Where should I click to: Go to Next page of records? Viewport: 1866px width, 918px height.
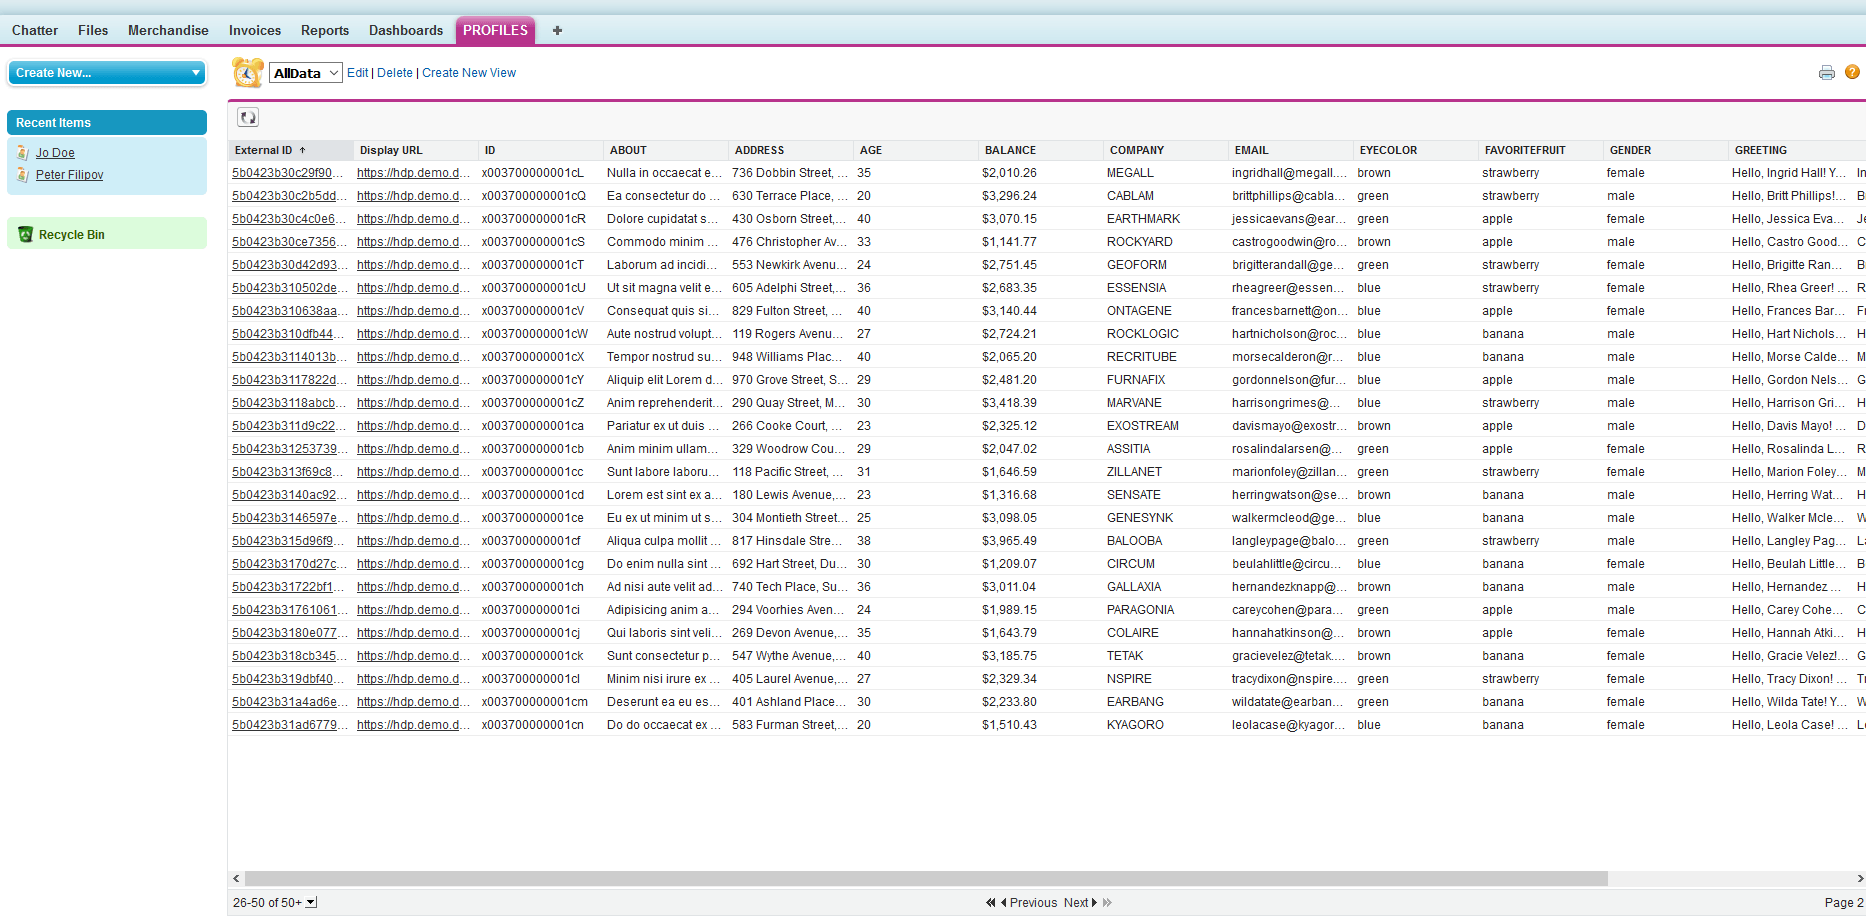[1080, 902]
